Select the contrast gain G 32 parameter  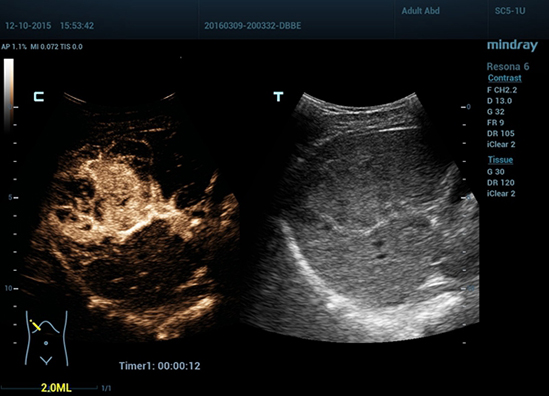[x=495, y=112]
